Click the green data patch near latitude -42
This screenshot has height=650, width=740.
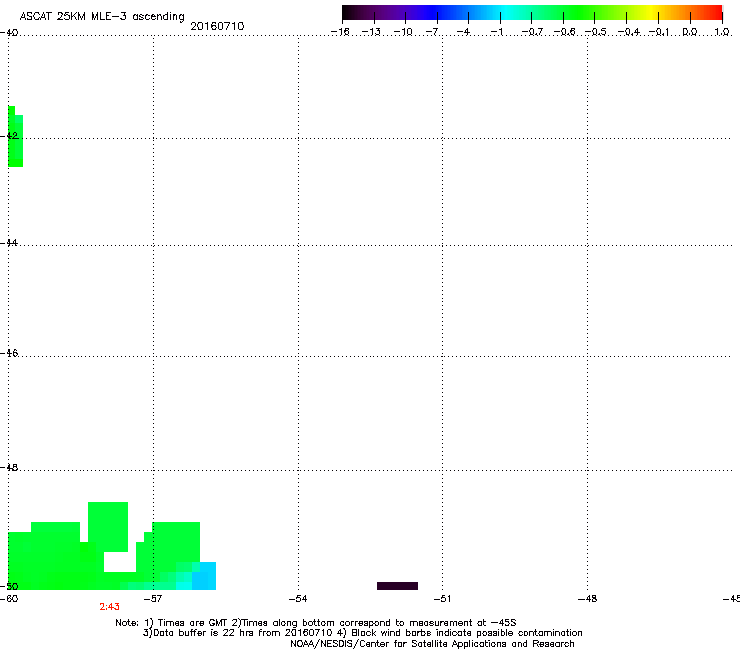pyautogui.click(x=15, y=137)
